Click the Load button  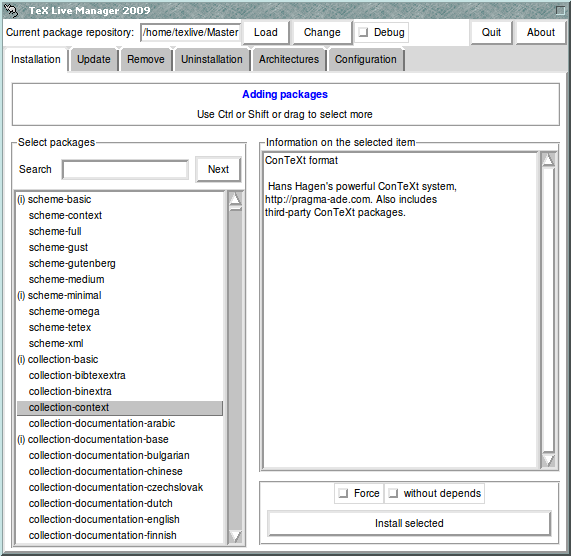[x=265, y=32]
